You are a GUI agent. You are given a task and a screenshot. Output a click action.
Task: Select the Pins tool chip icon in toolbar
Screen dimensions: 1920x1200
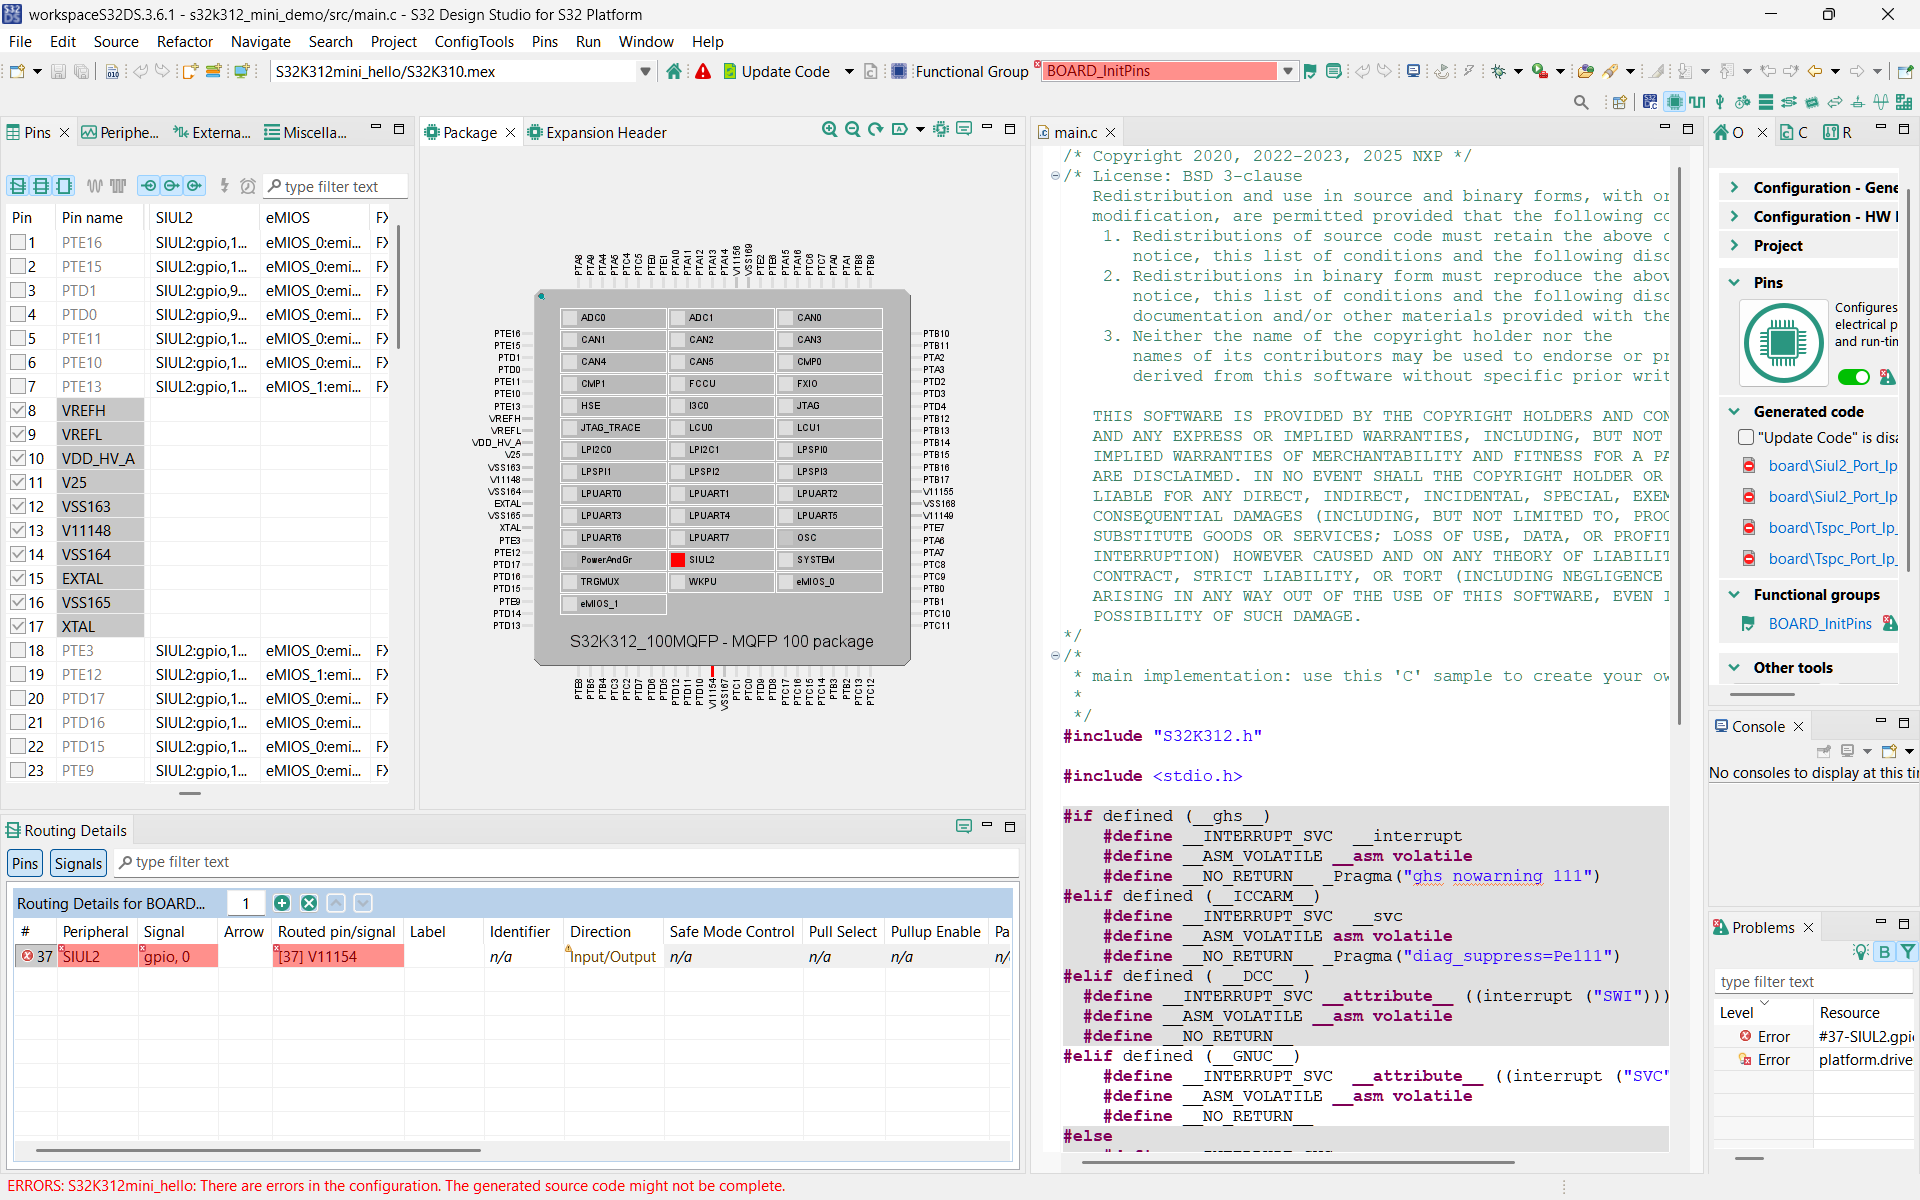point(1676,102)
